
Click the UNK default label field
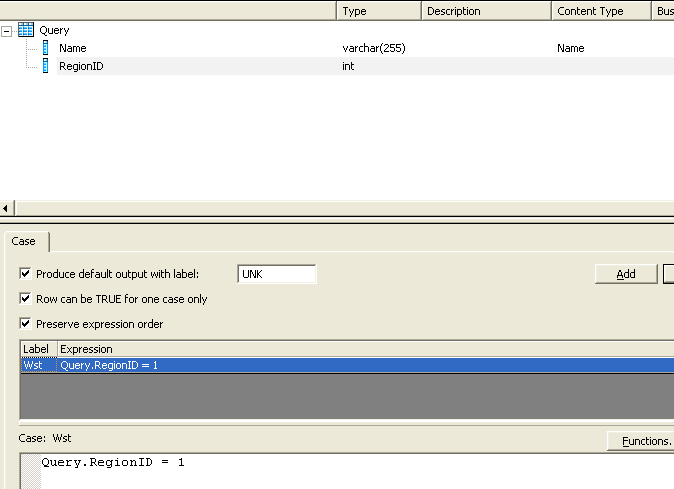coord(277,274)
